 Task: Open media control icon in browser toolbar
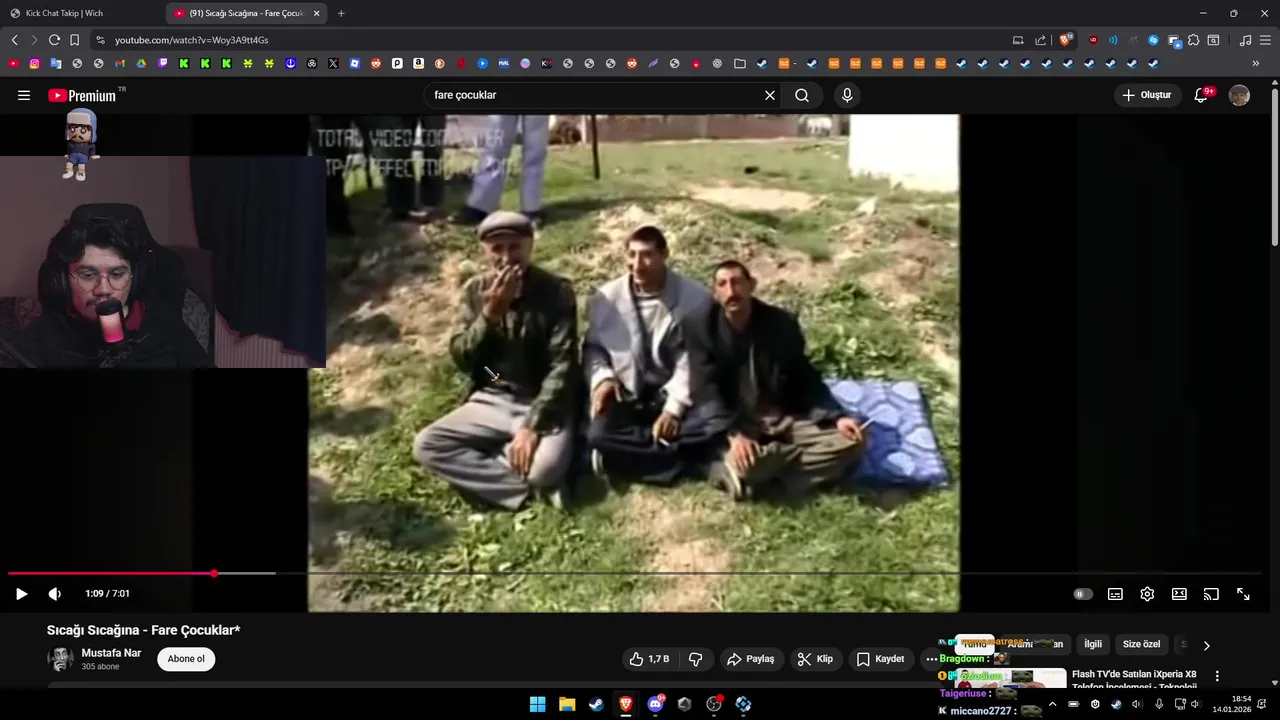pos(1245,40)
